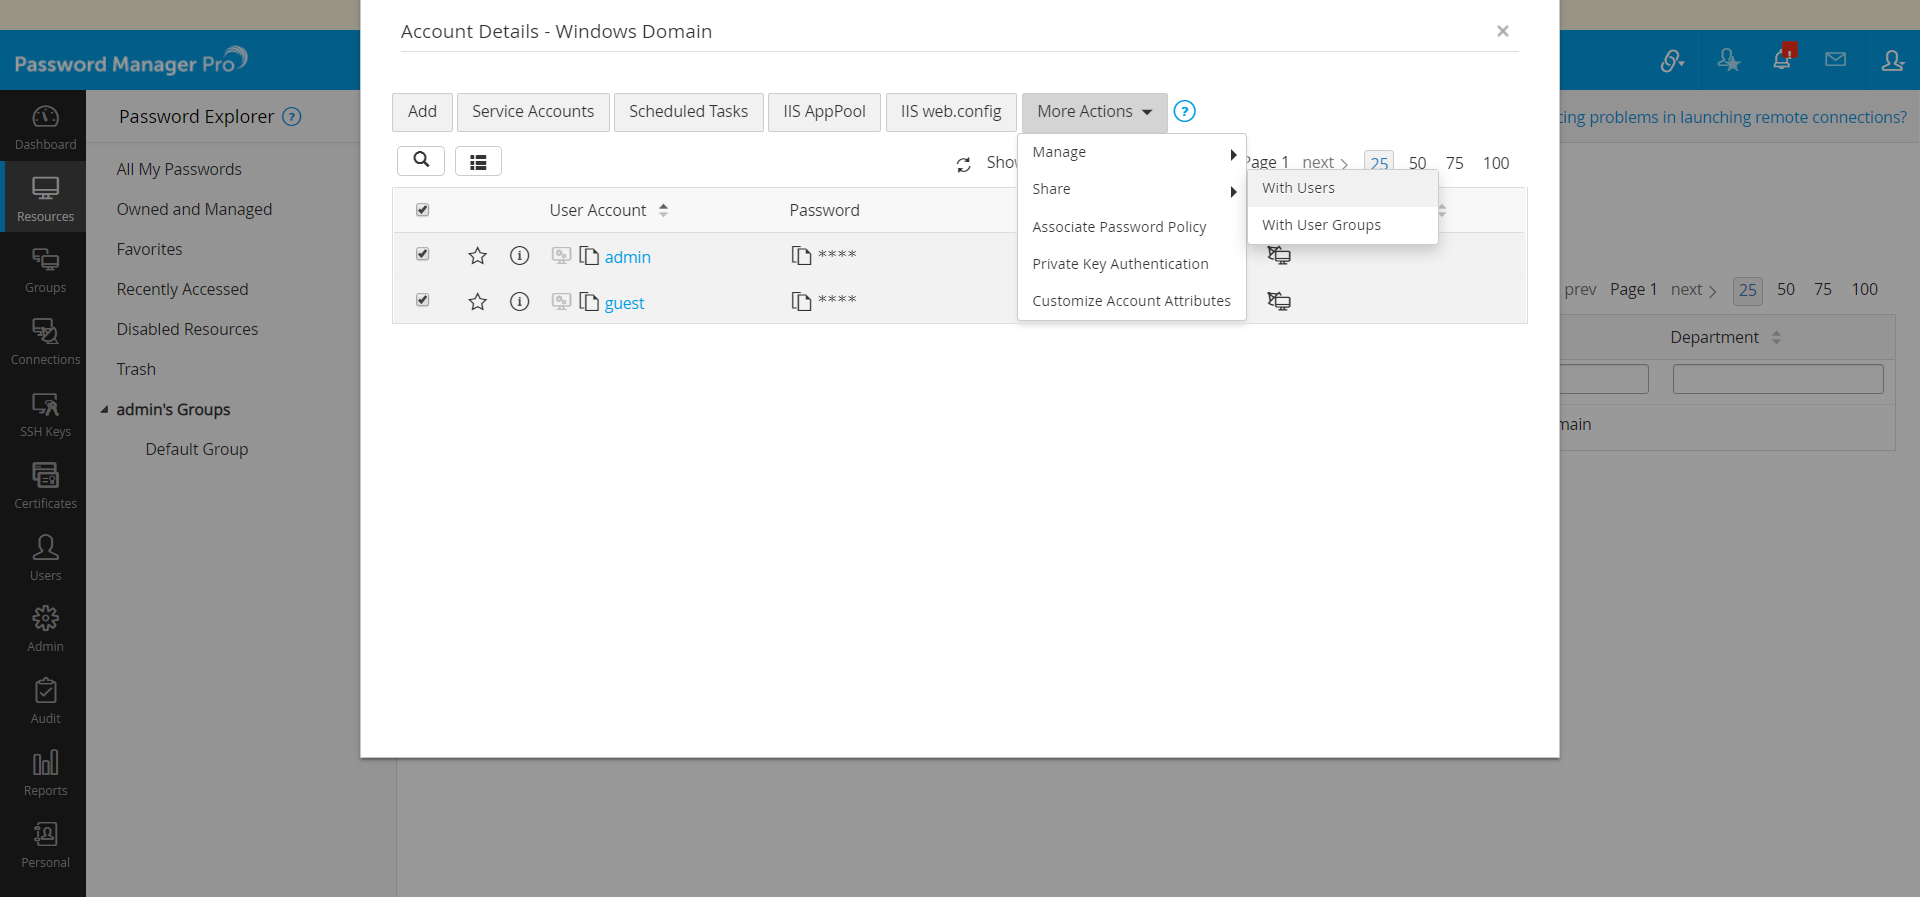Collapse the More Actions dropdown
The width and height of the screenshot is (1920, 897).
1094,112
